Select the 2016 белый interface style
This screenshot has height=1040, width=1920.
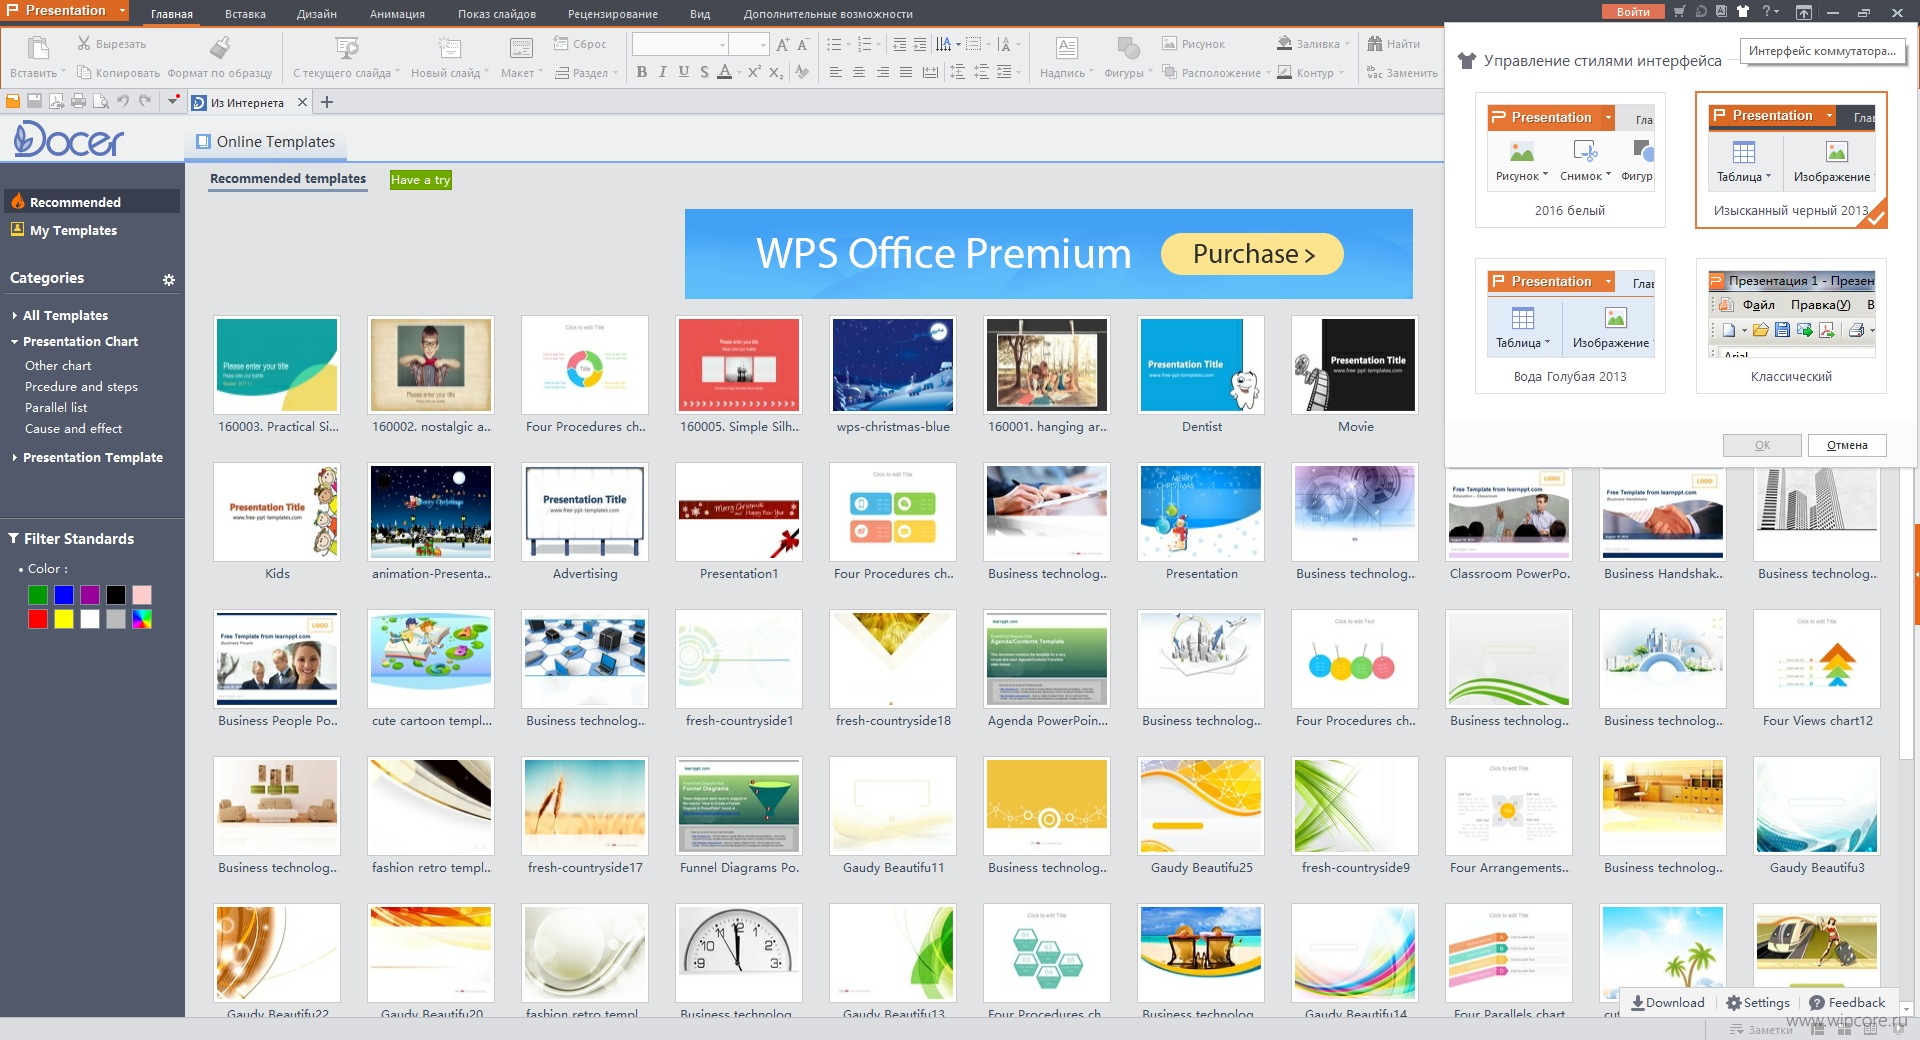click(x=1570, y=160)
